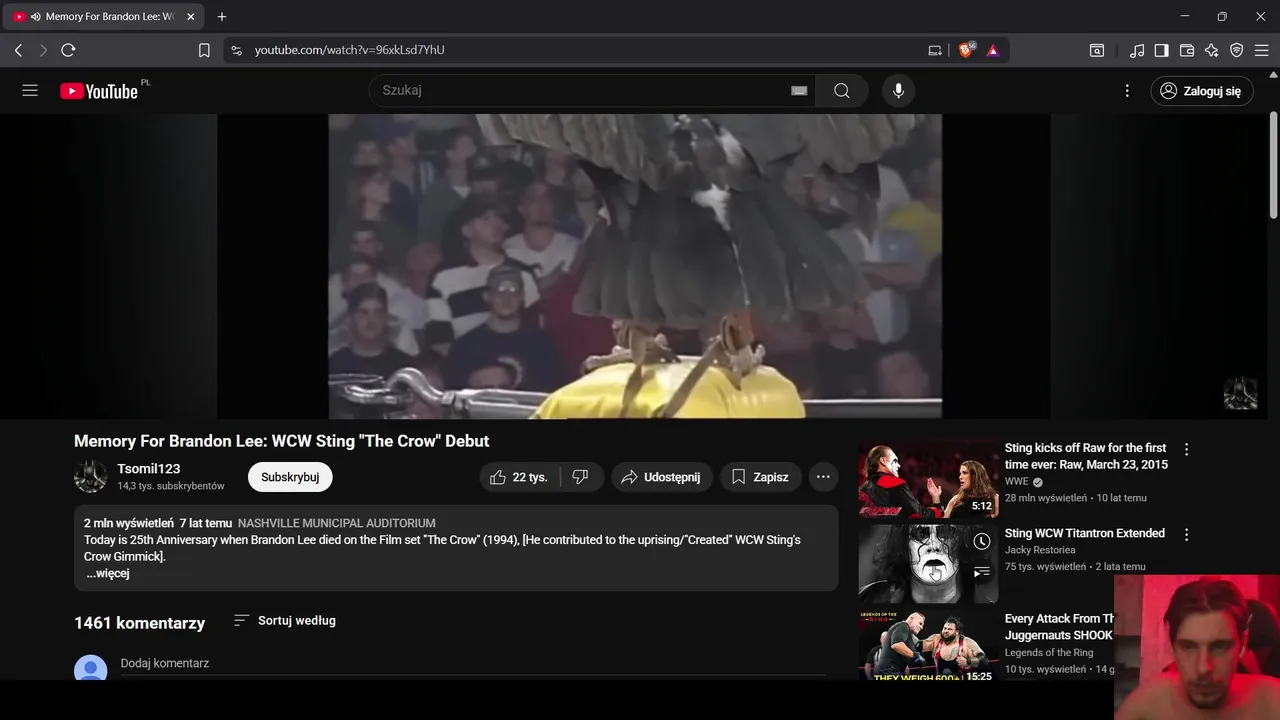Open more actions ellipsis under video
The image size is (1280, 720).
click(823, 477)
